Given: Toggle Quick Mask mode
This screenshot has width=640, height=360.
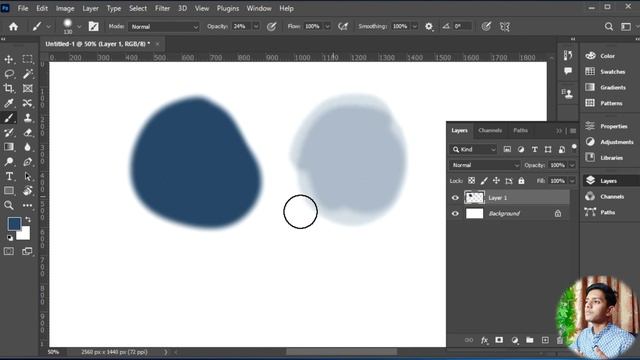Looking at the screenshot, I should [9, 251].
